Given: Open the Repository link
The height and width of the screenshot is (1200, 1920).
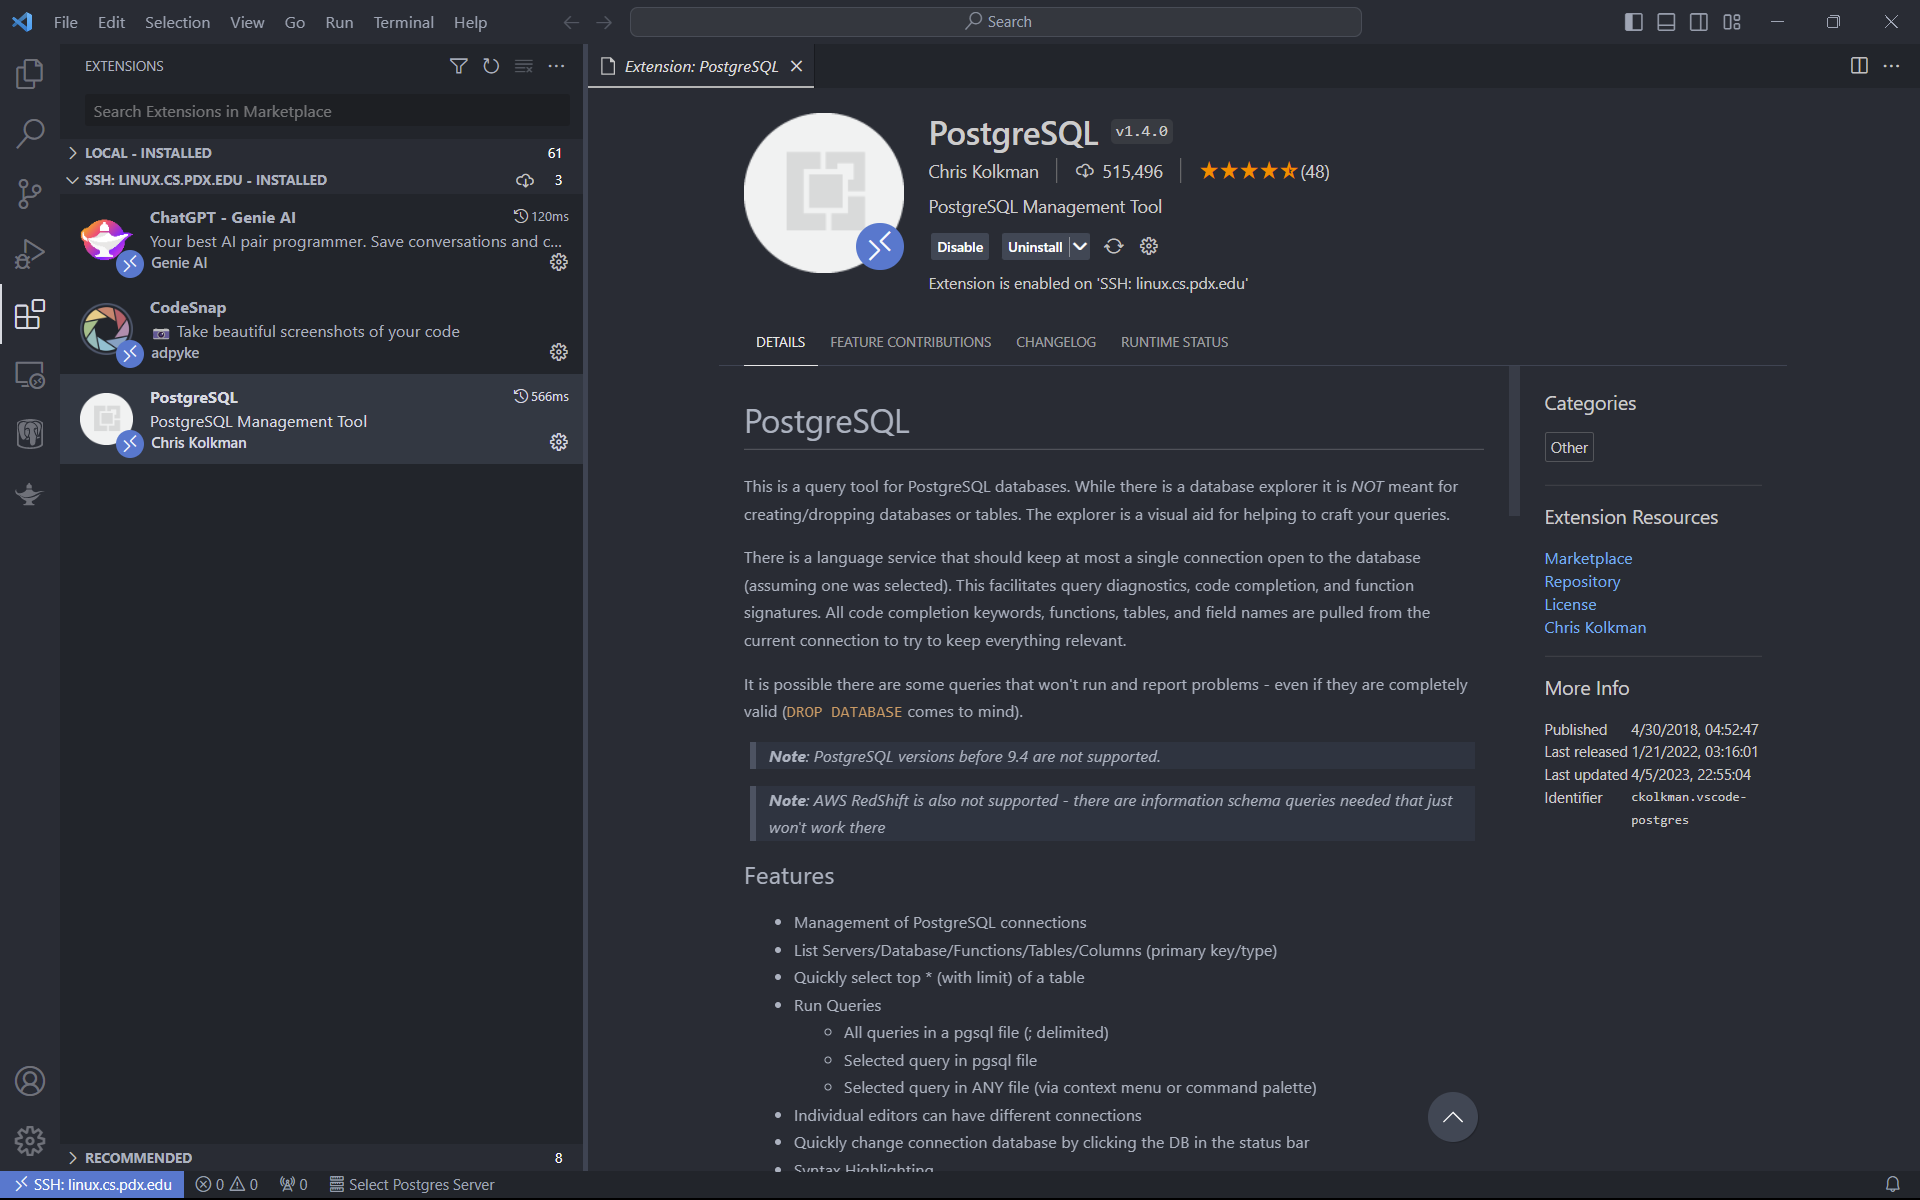Looking at the screenshot, I should tap(1581, 581).
